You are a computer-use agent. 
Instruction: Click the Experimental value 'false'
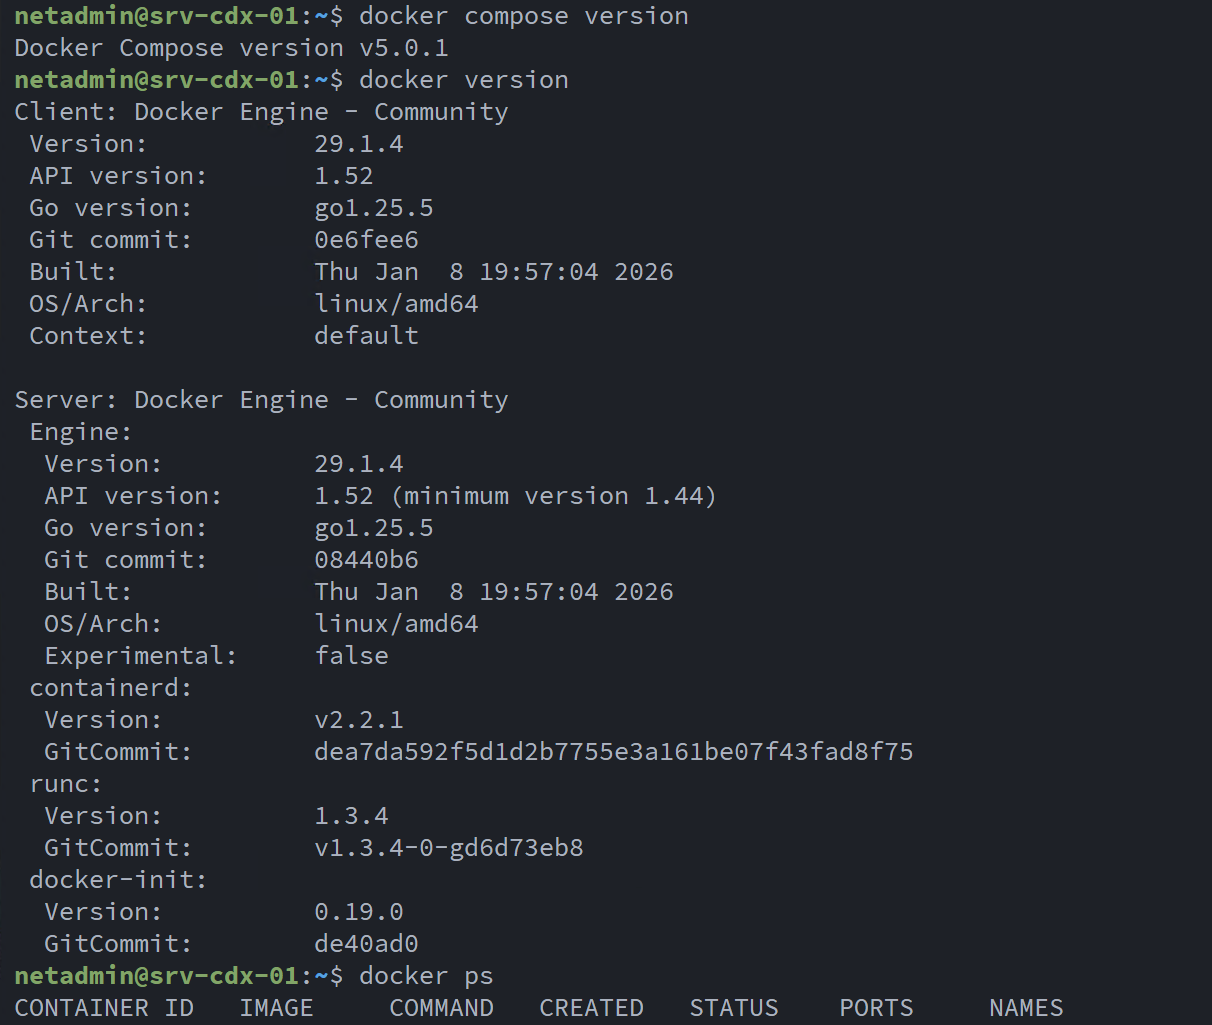click(x=351, y=656)
